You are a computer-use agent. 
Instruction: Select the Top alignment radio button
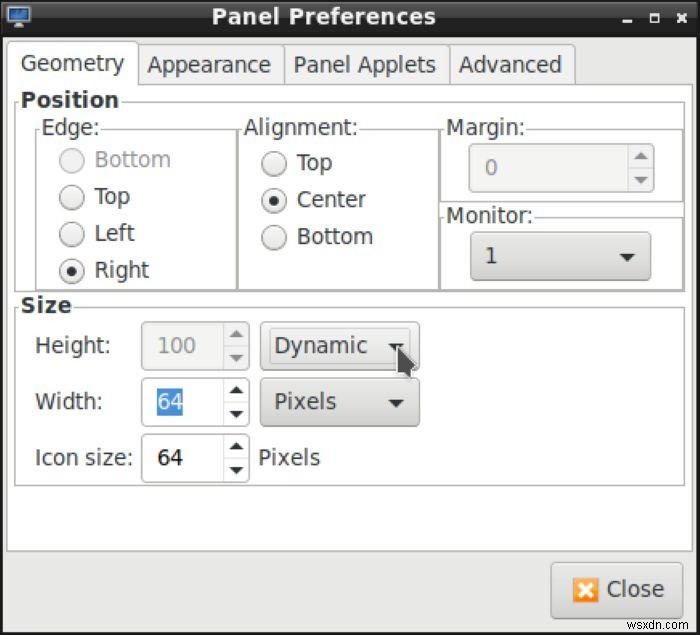point(273,163)
